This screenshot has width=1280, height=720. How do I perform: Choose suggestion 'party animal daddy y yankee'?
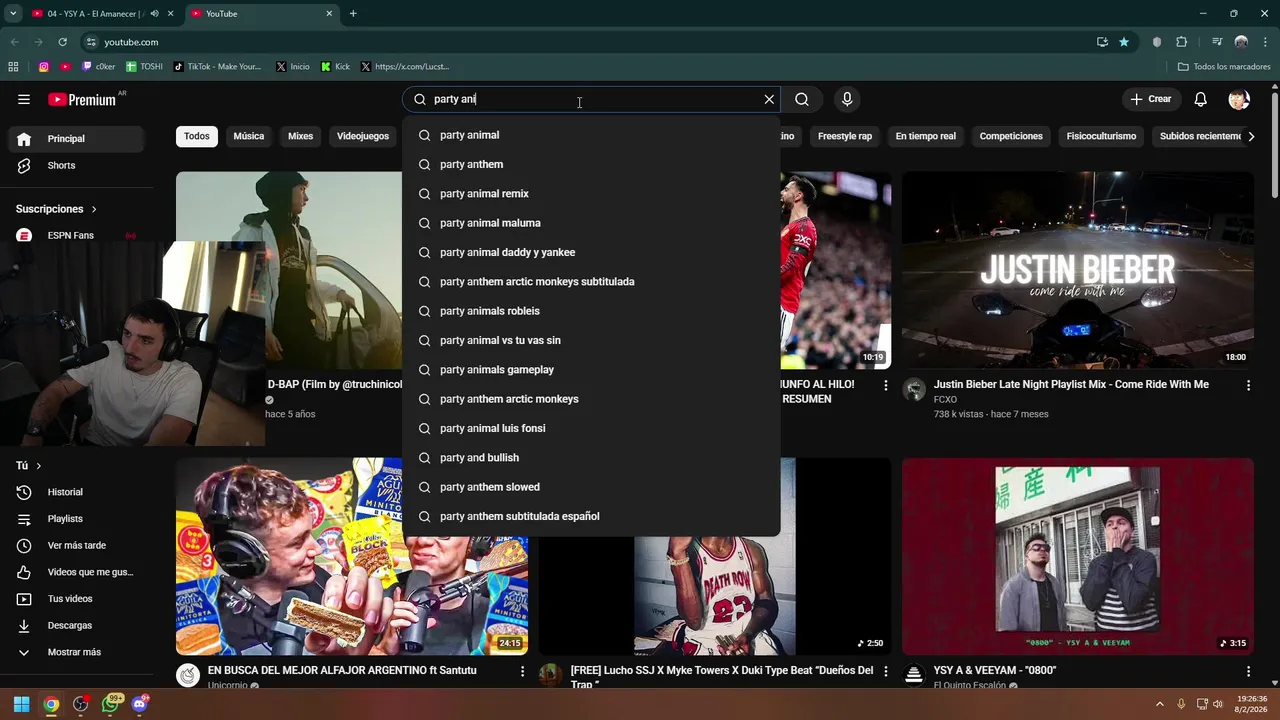coord(591,252)
